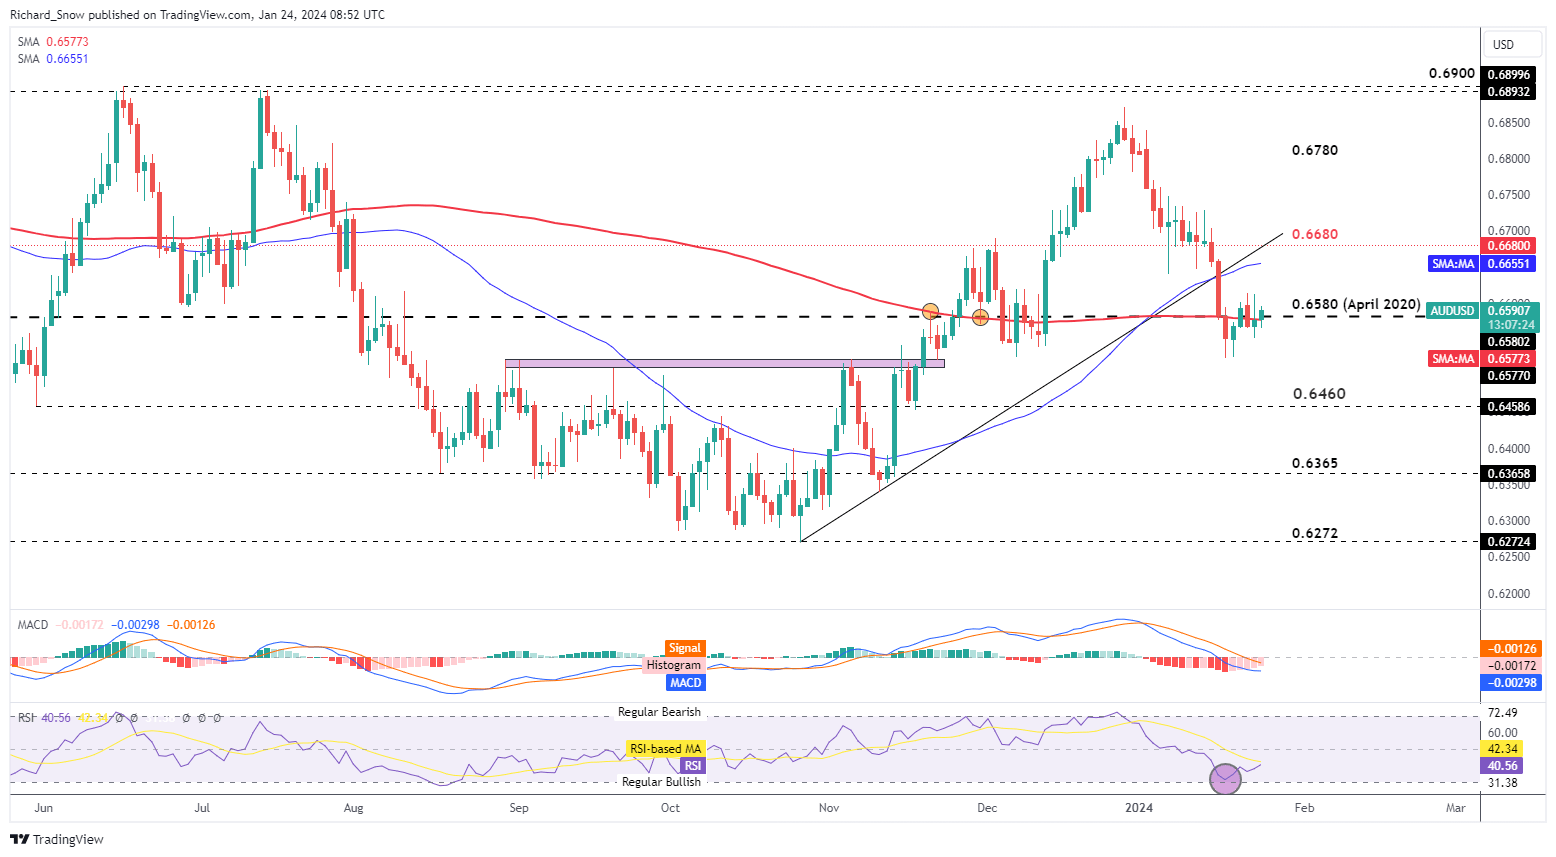Image resolution: width=1556 pixels, height=857 pixels.
Task: Click the 31.38 RSI scale value
Action: point(1503,783)
